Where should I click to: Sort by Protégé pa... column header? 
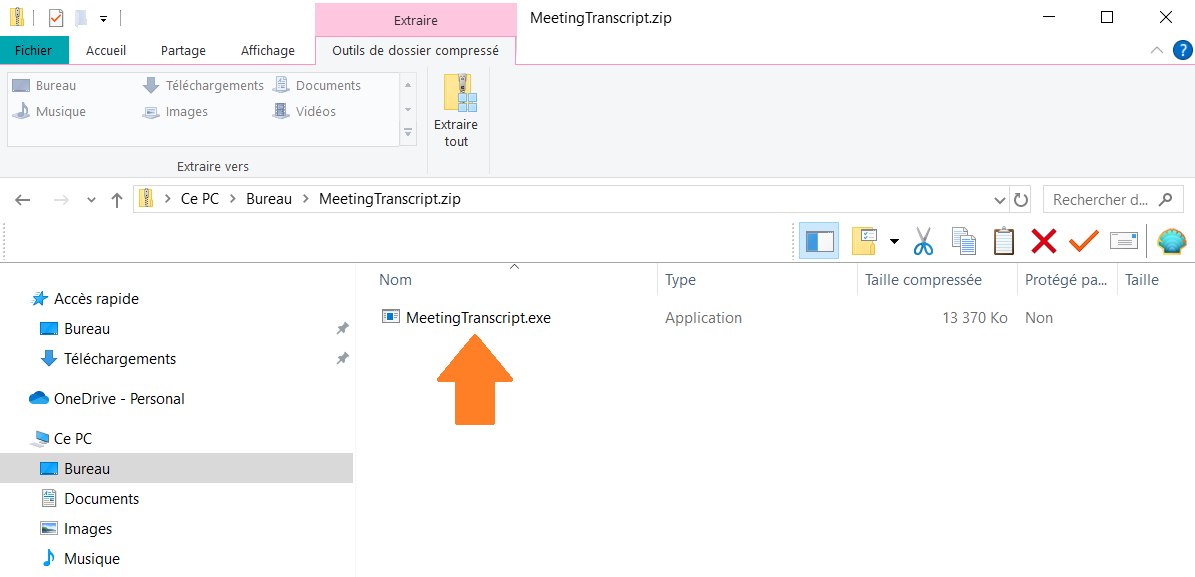[1067, 280]
